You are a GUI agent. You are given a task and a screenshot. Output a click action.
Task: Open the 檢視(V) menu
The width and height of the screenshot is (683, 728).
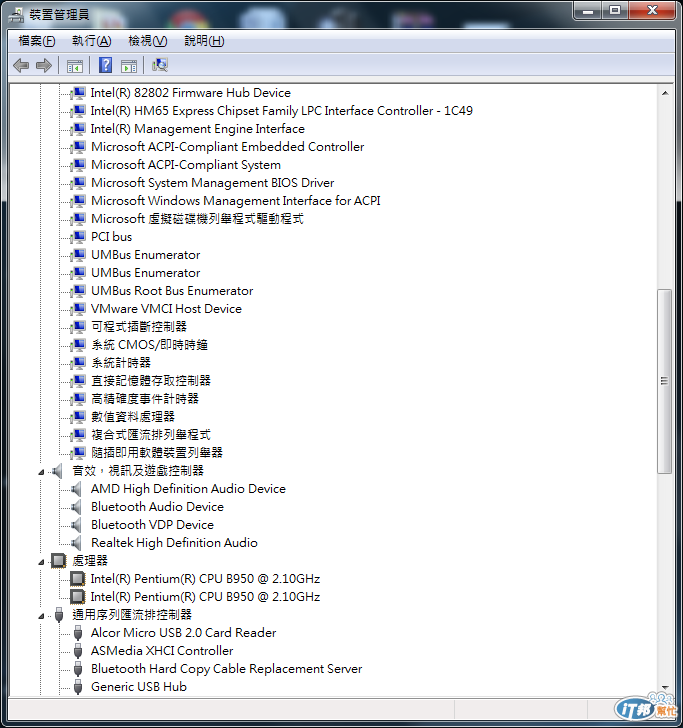(148, 41)
